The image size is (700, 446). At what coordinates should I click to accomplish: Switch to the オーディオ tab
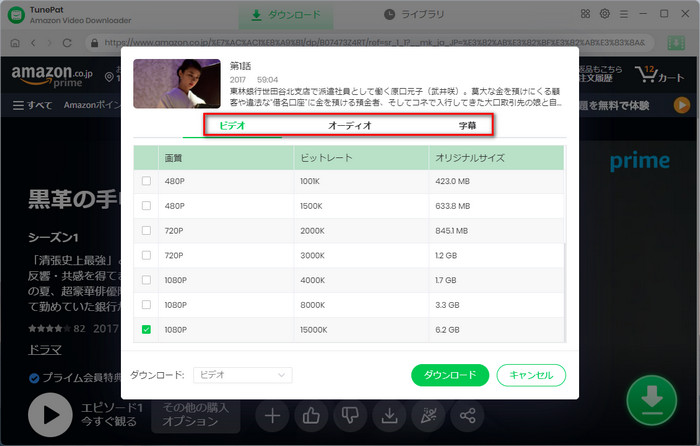pyautogui.click(x=350, y=125)
